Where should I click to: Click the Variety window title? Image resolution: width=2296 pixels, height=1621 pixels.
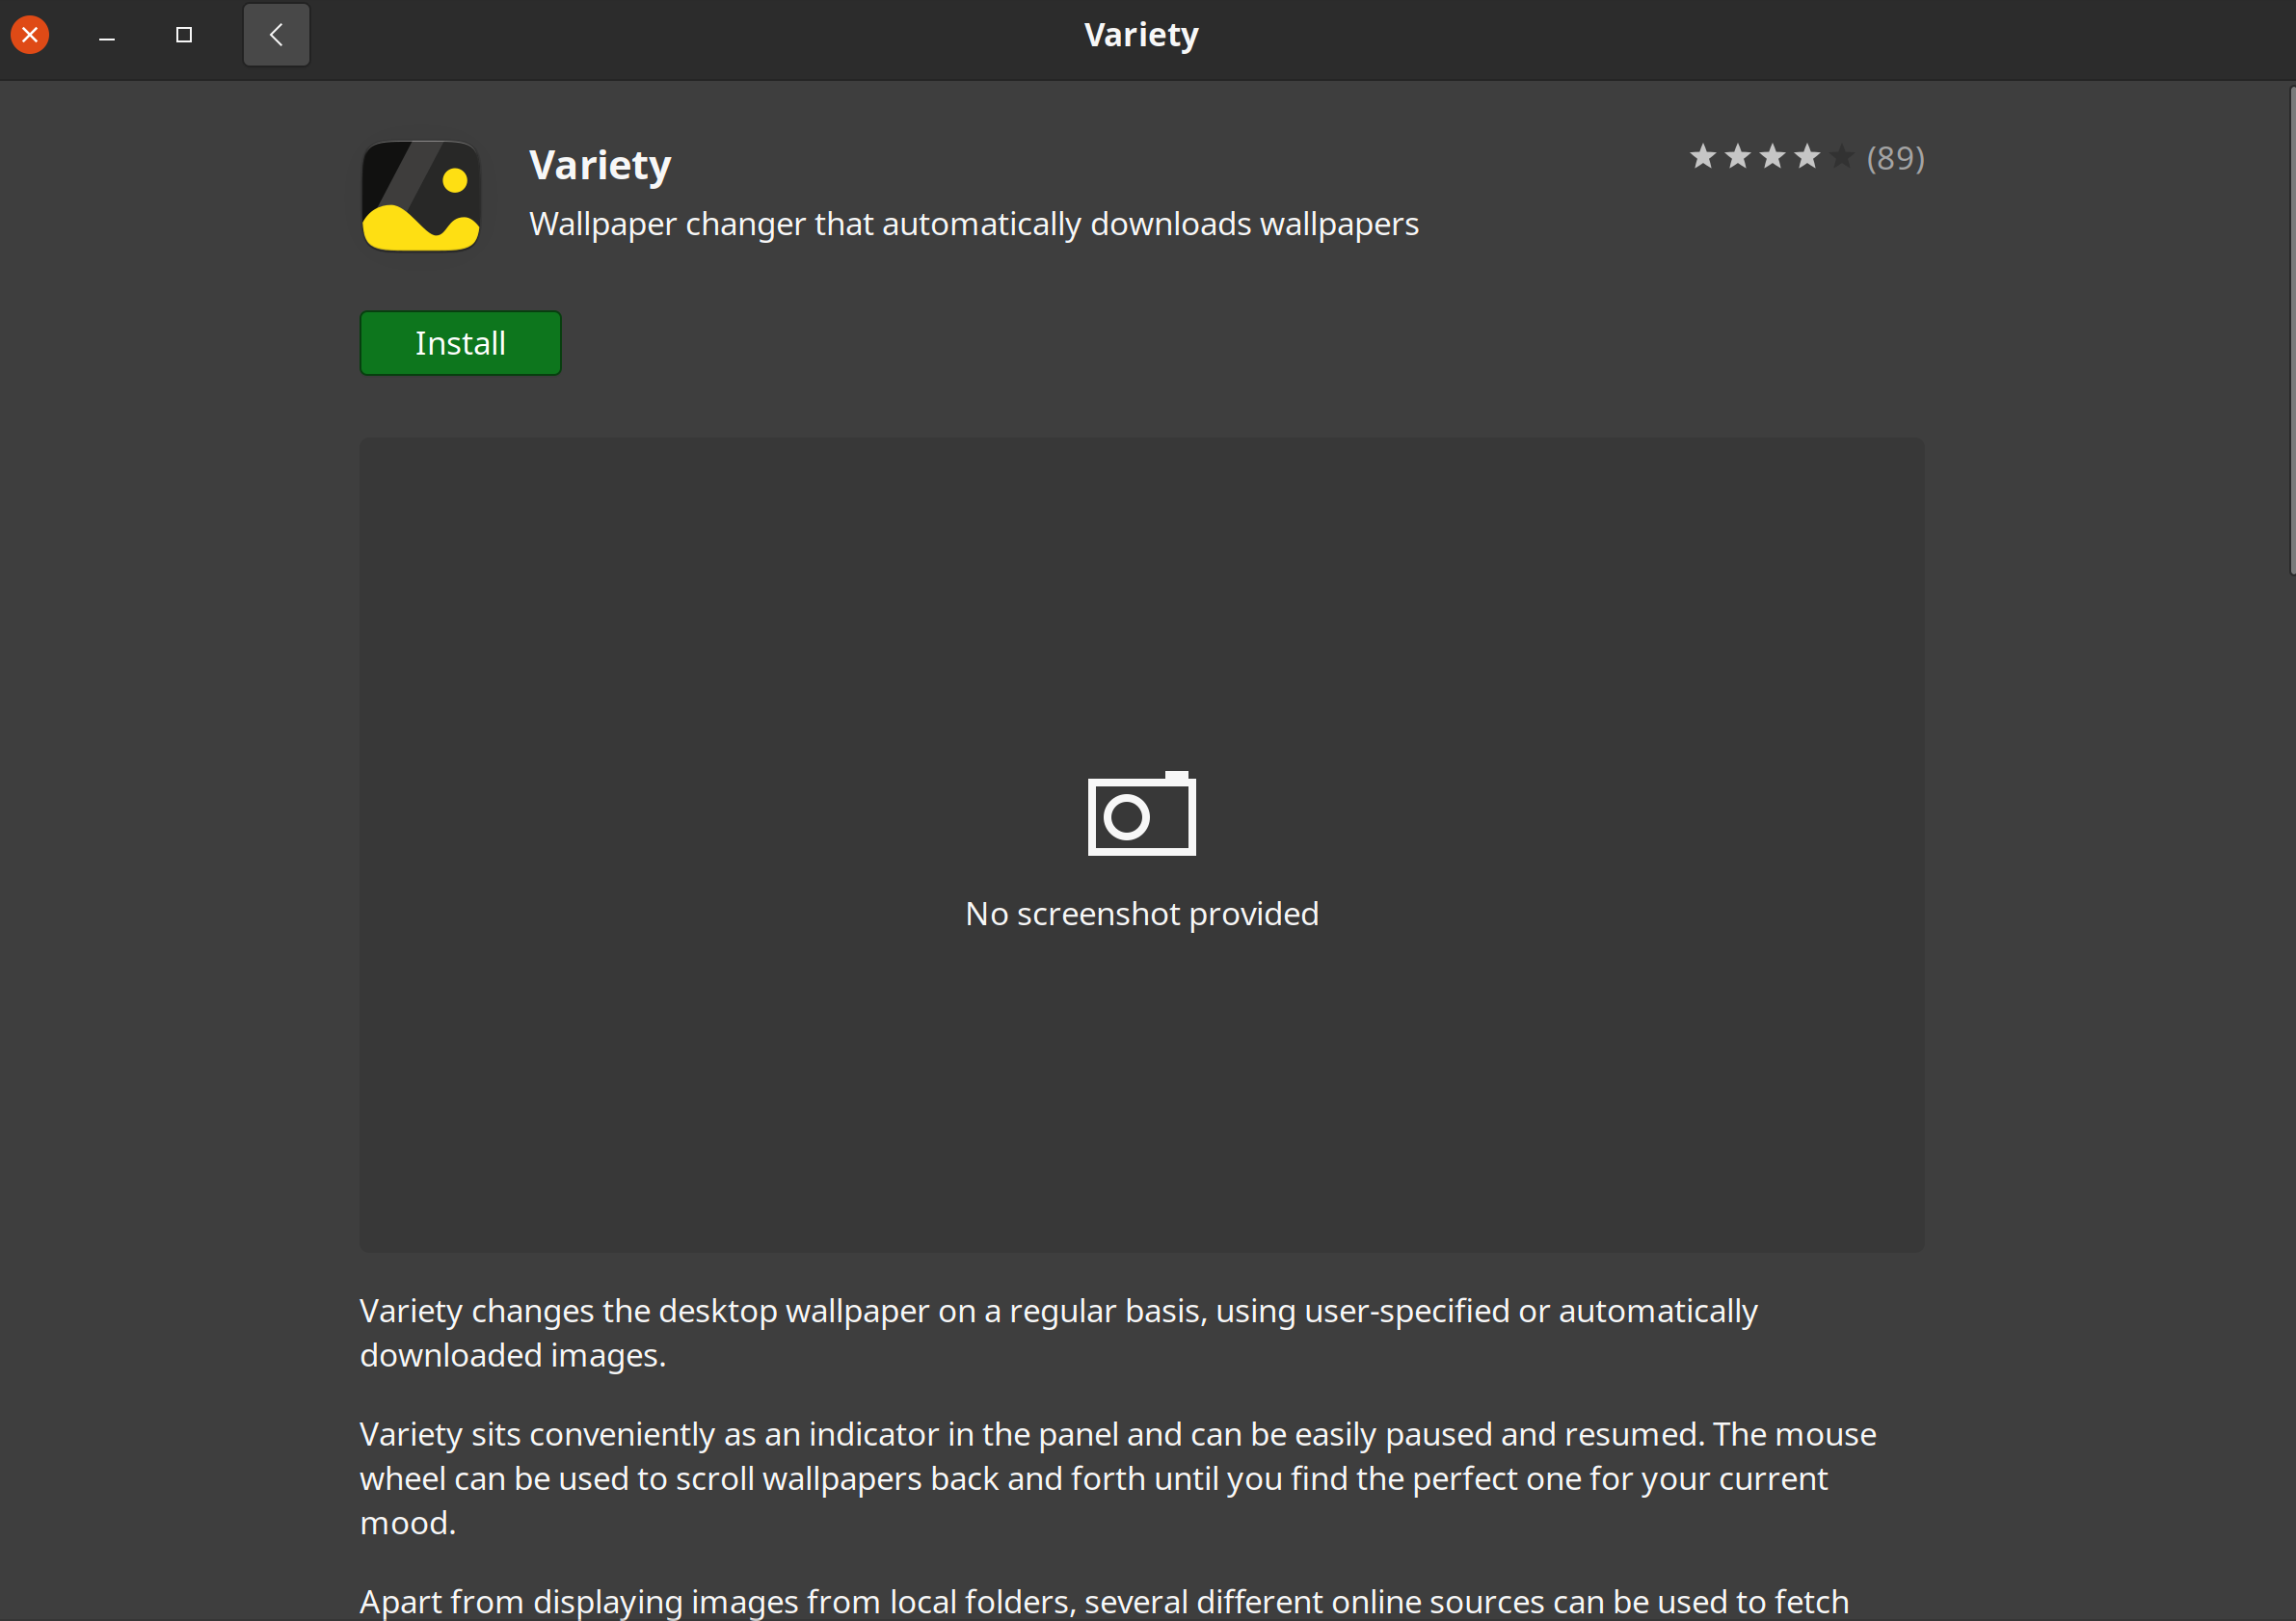(1140, 33)
